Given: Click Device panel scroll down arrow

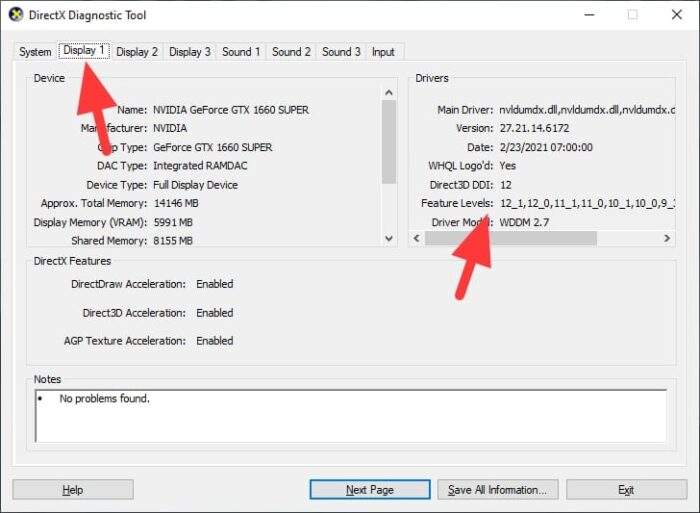Looking at the screenshot, I should pyautogui.click(x=389, y=238).
